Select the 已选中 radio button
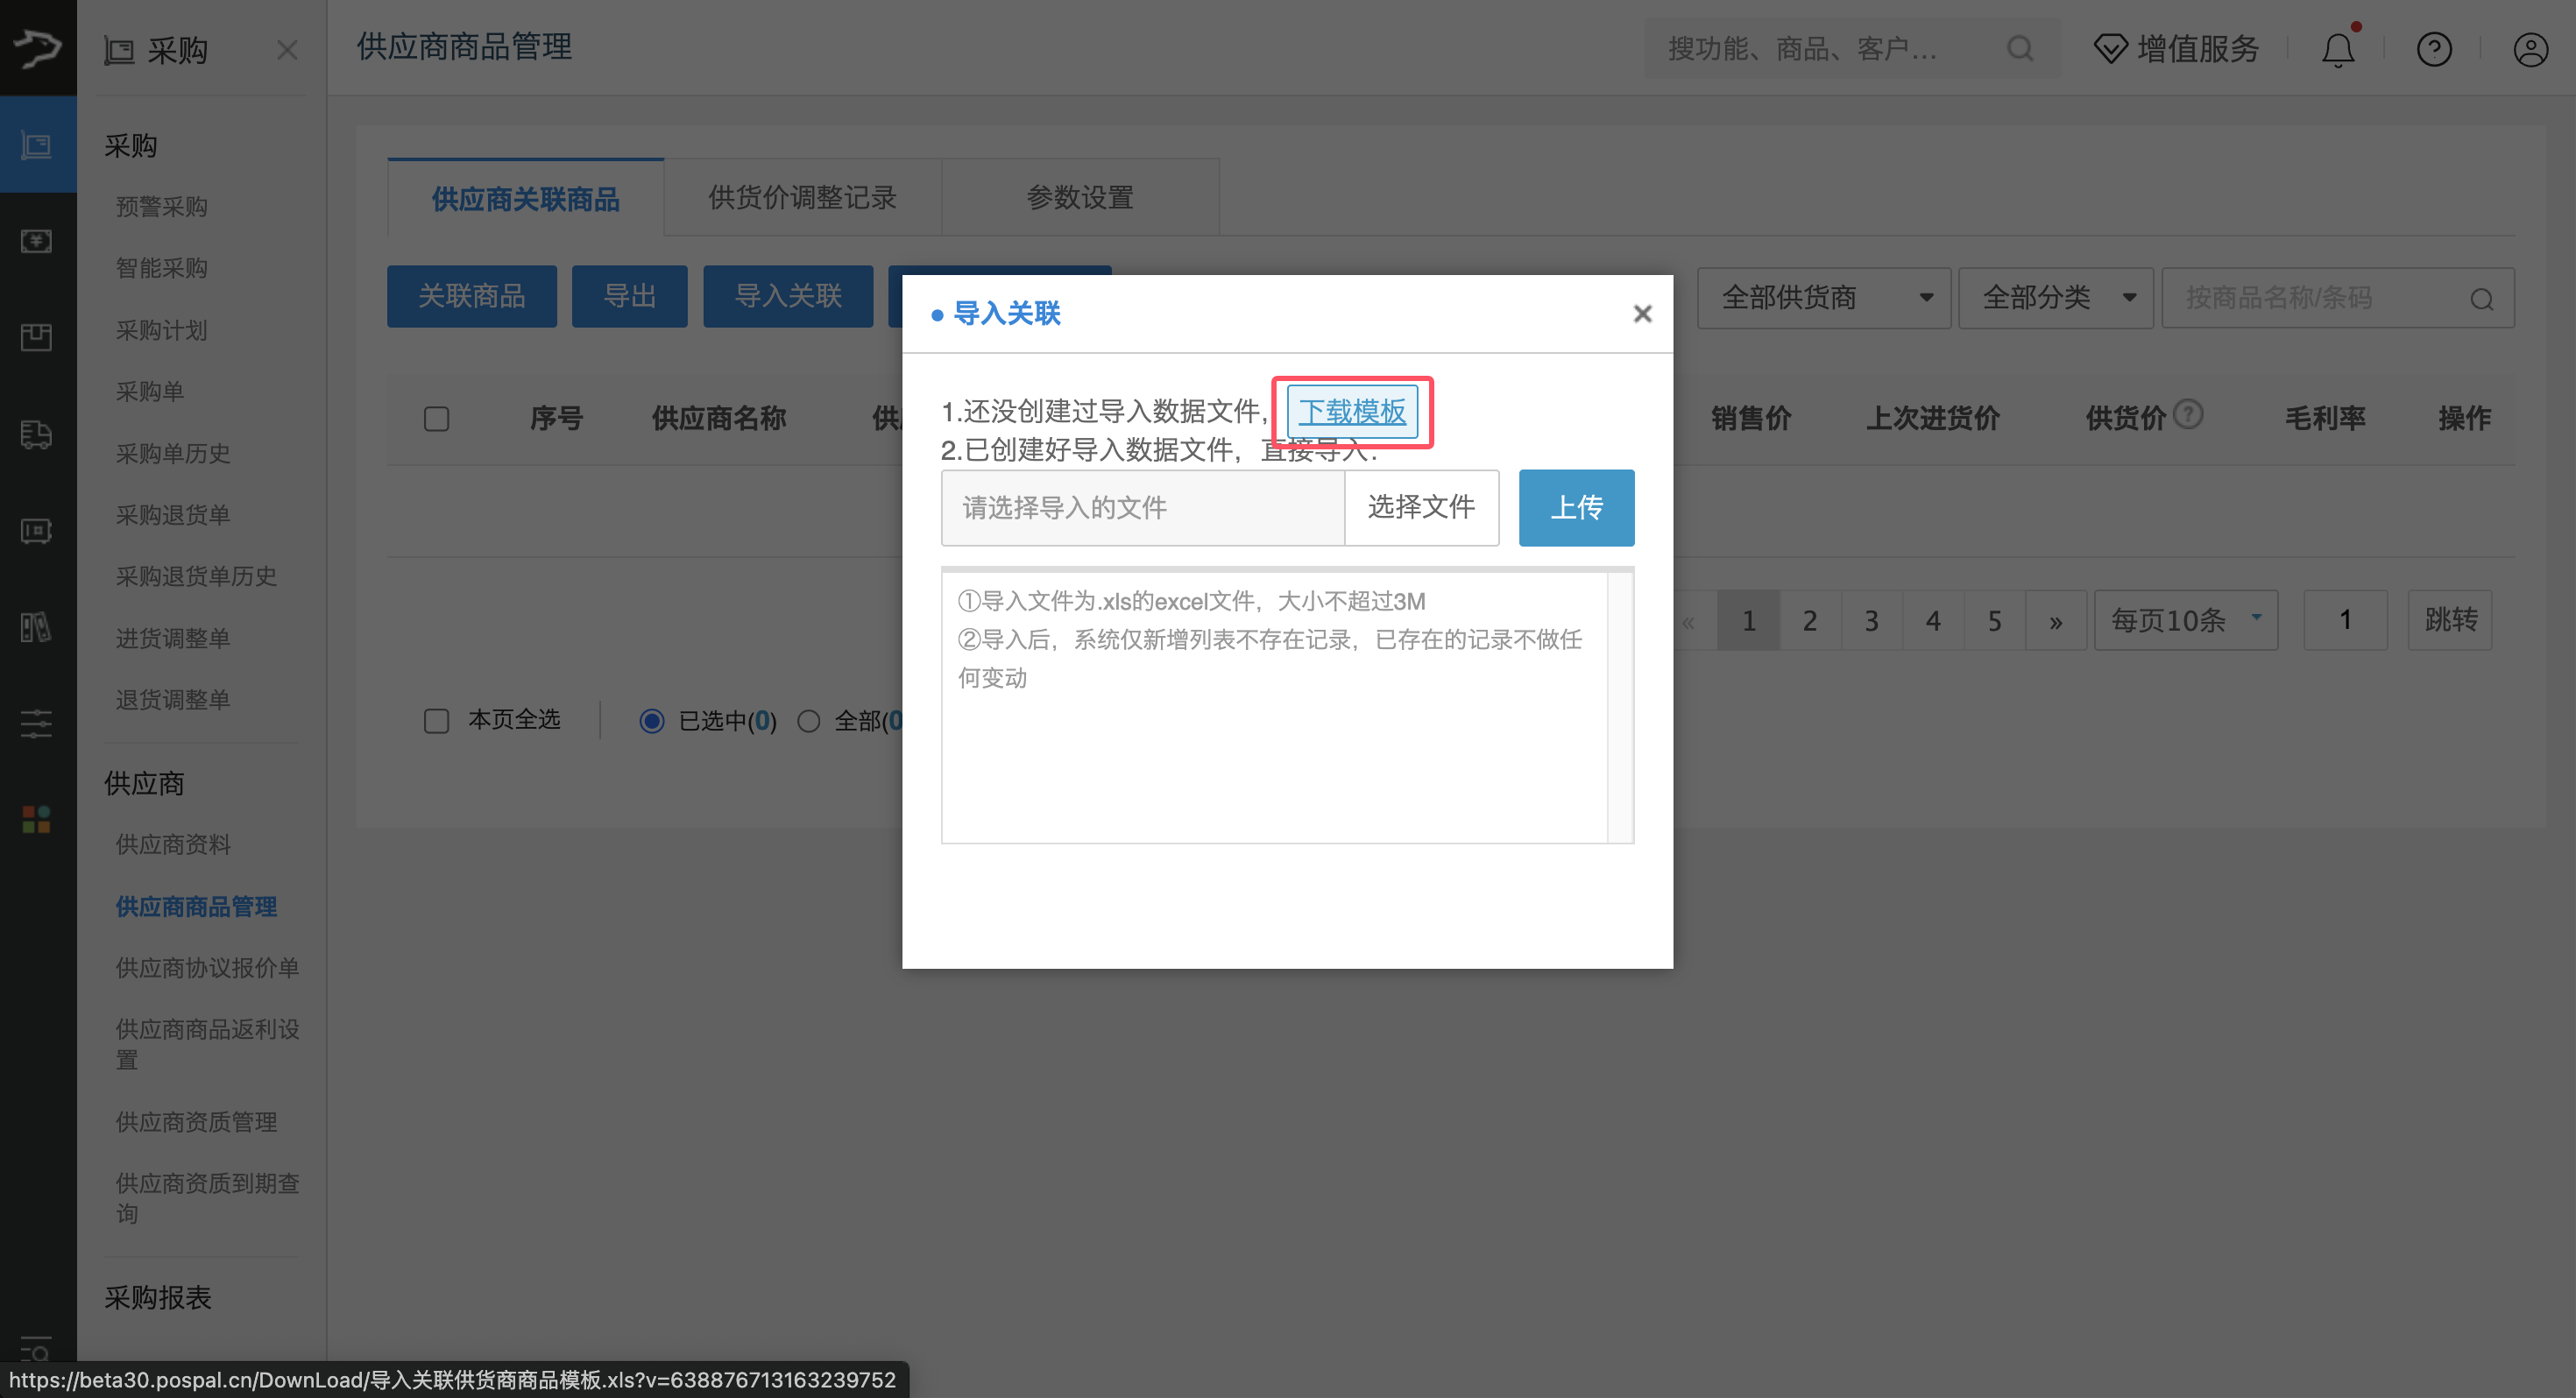The width and height of the screenshot is (2576, 1398). (x=651, y=721)
